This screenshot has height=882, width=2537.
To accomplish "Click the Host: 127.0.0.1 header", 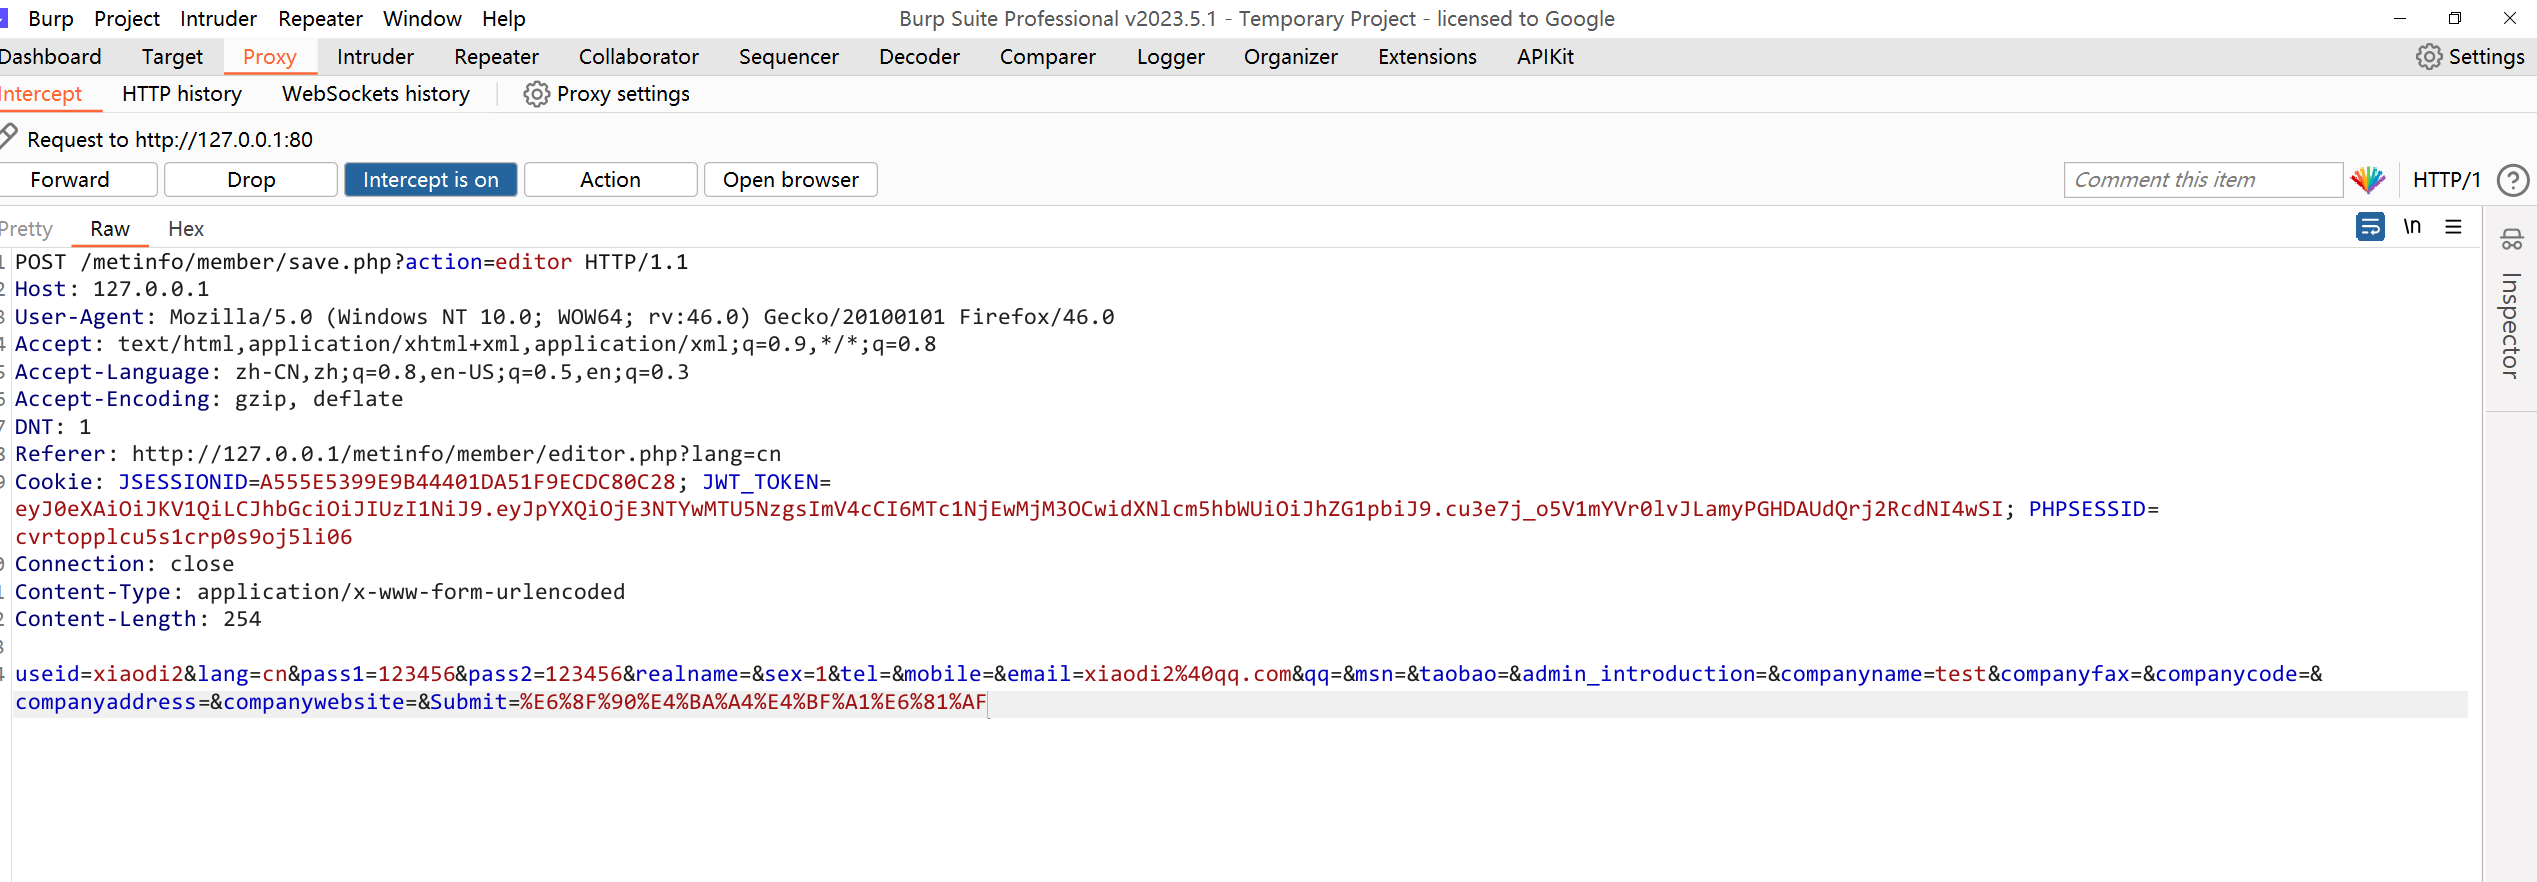I will (112, 289).
